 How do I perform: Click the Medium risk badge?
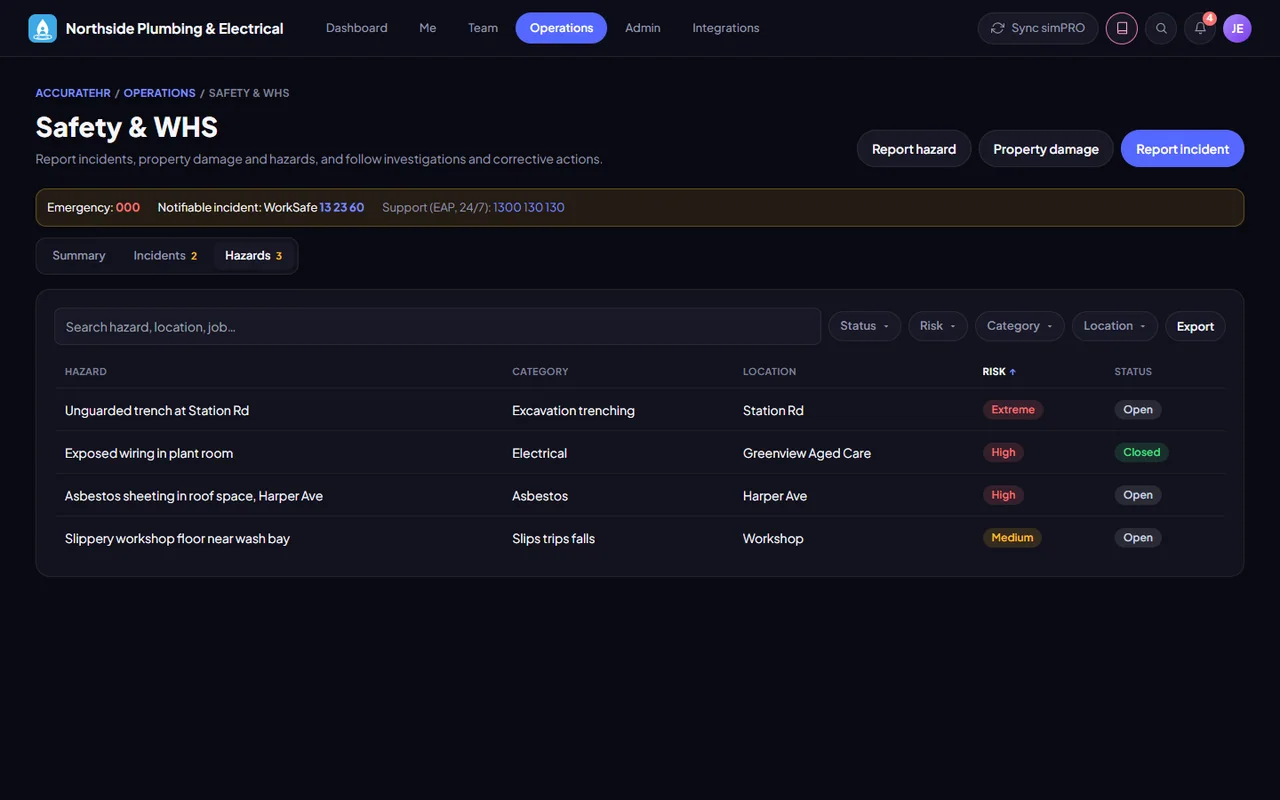(1012, 538)
